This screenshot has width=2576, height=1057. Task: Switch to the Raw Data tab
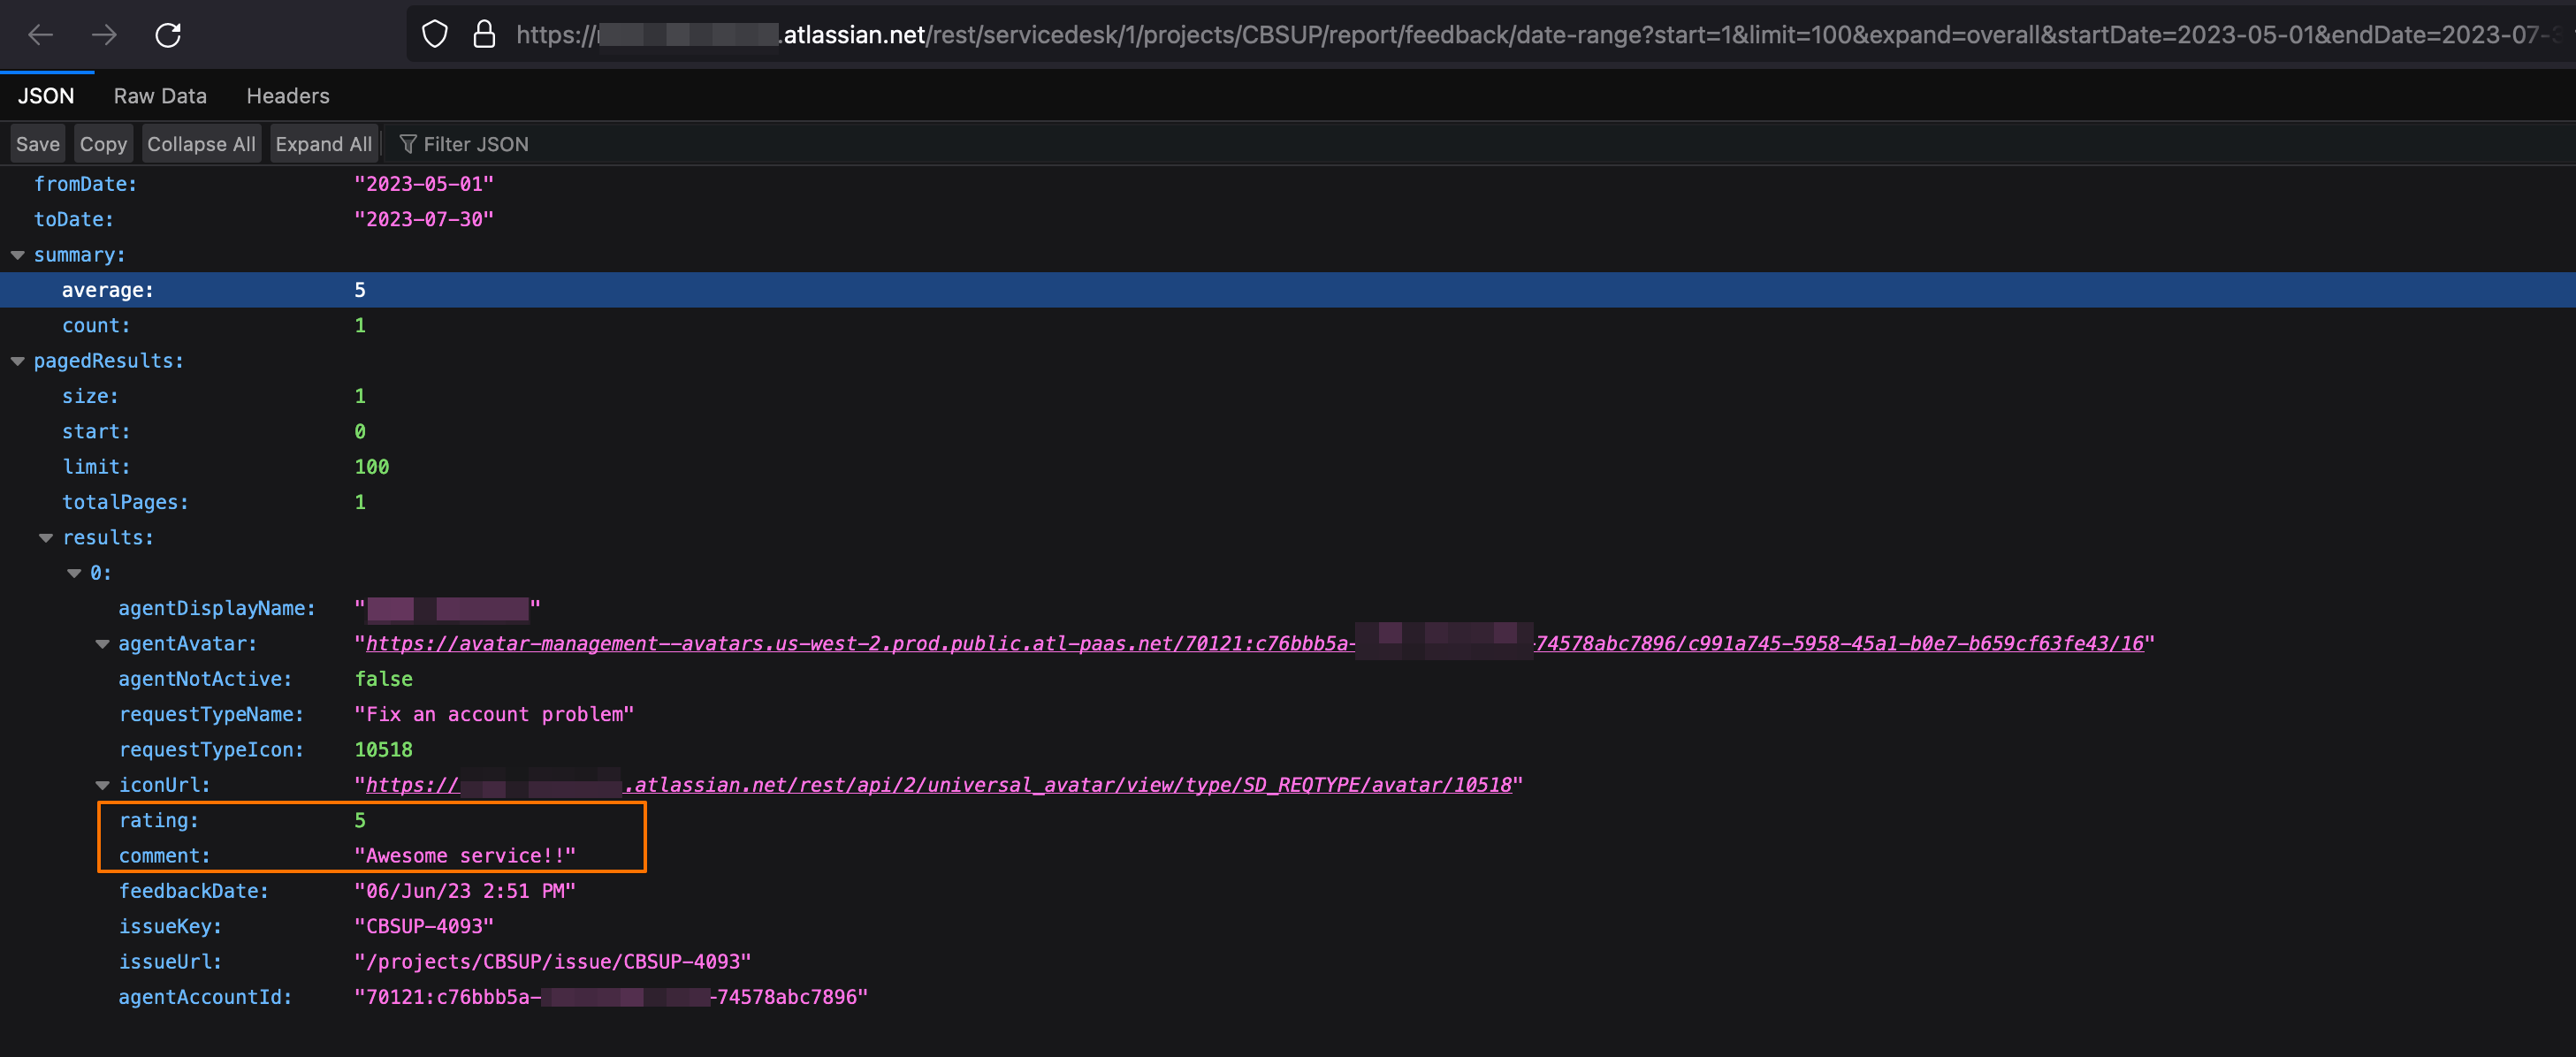tap(160, 96)
